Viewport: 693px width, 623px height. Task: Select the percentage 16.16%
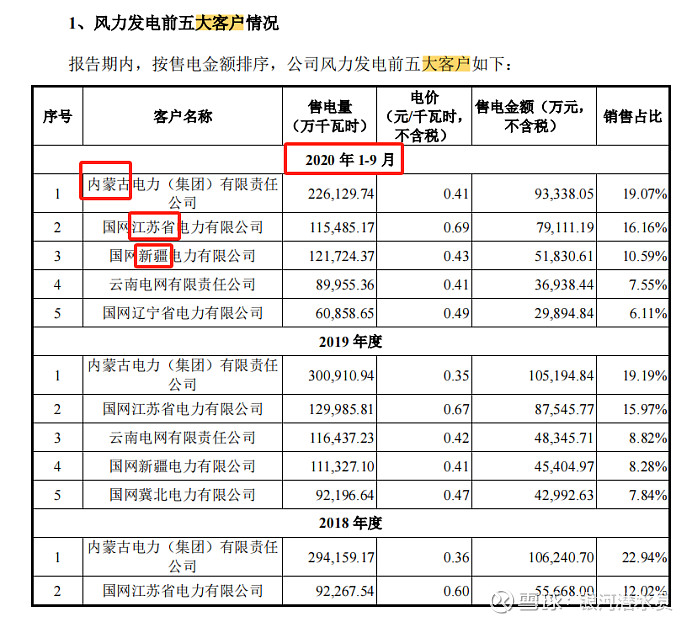(645, 228)
